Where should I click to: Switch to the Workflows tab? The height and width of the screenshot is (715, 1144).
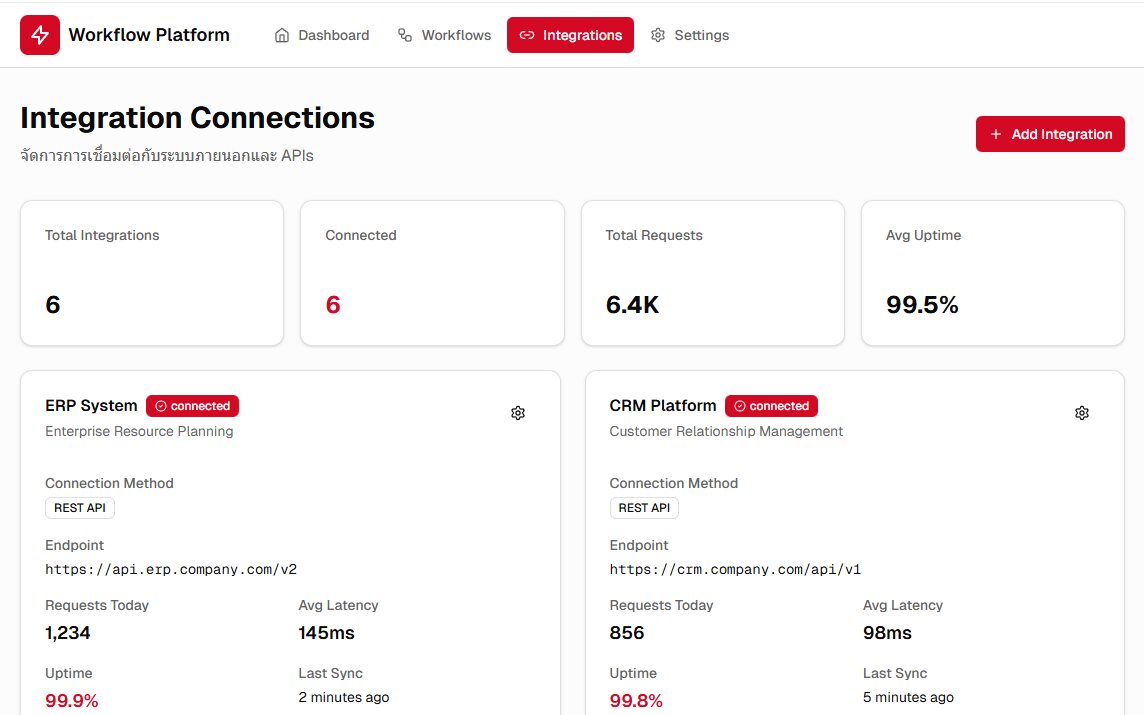[x=444, y=35]
